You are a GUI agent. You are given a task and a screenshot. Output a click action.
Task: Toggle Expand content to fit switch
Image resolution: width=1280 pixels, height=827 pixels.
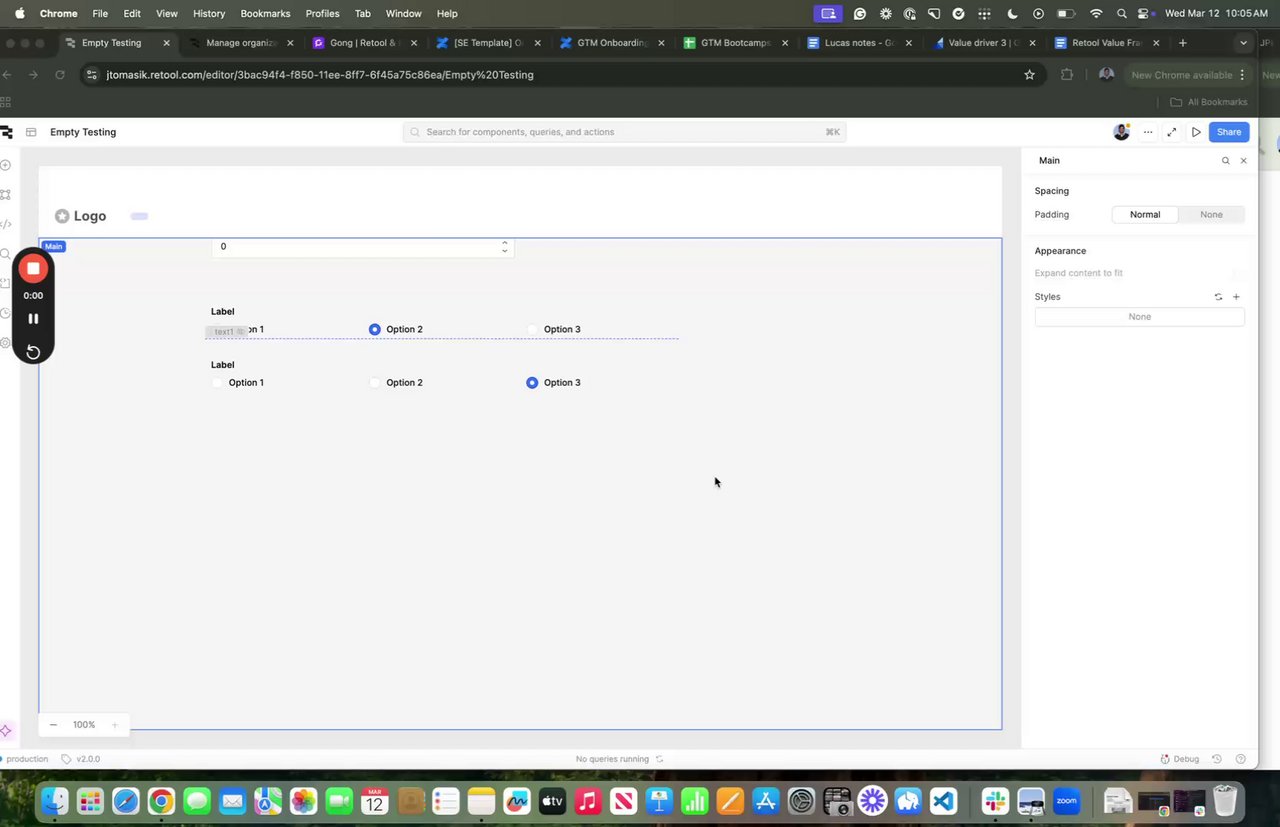[1236, 273]
